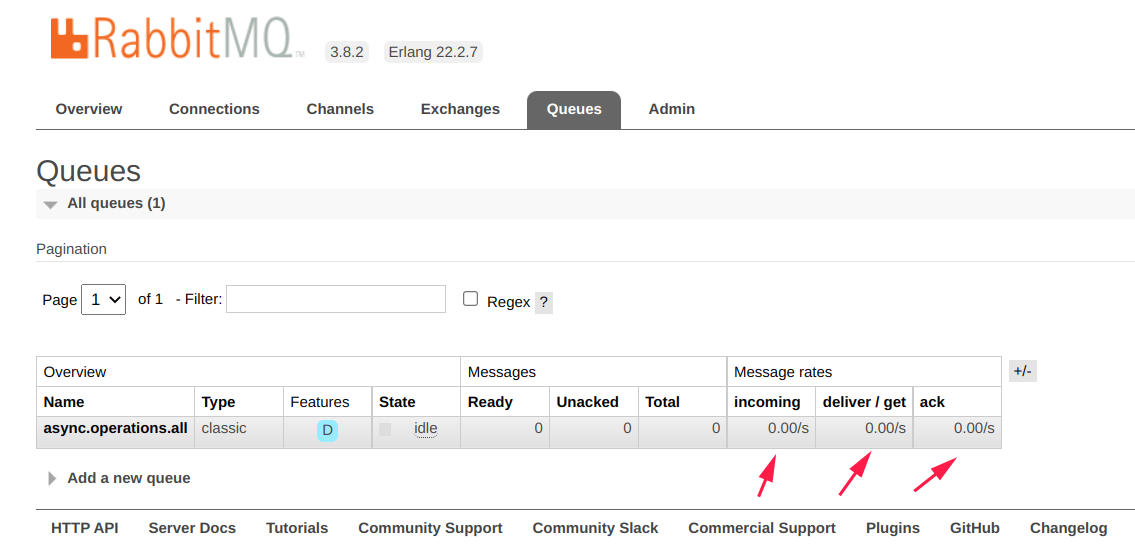Open the HTTP API link

pos(85,528)
